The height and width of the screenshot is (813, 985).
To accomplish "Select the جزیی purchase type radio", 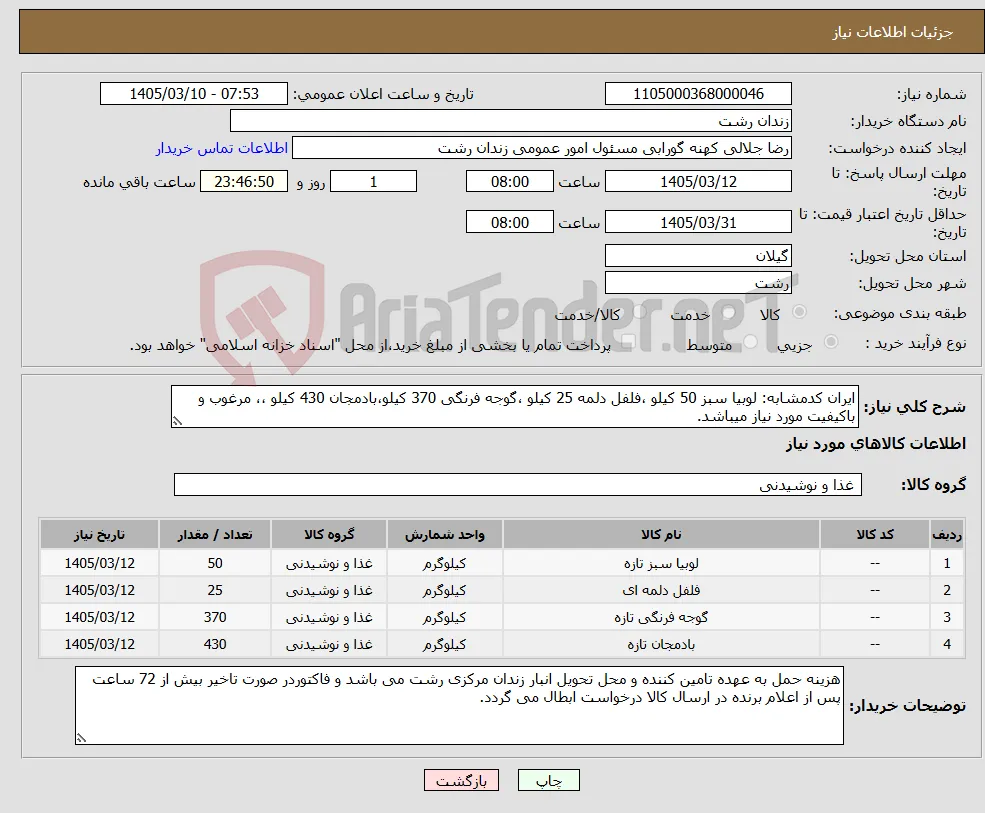I will [830, 341].
